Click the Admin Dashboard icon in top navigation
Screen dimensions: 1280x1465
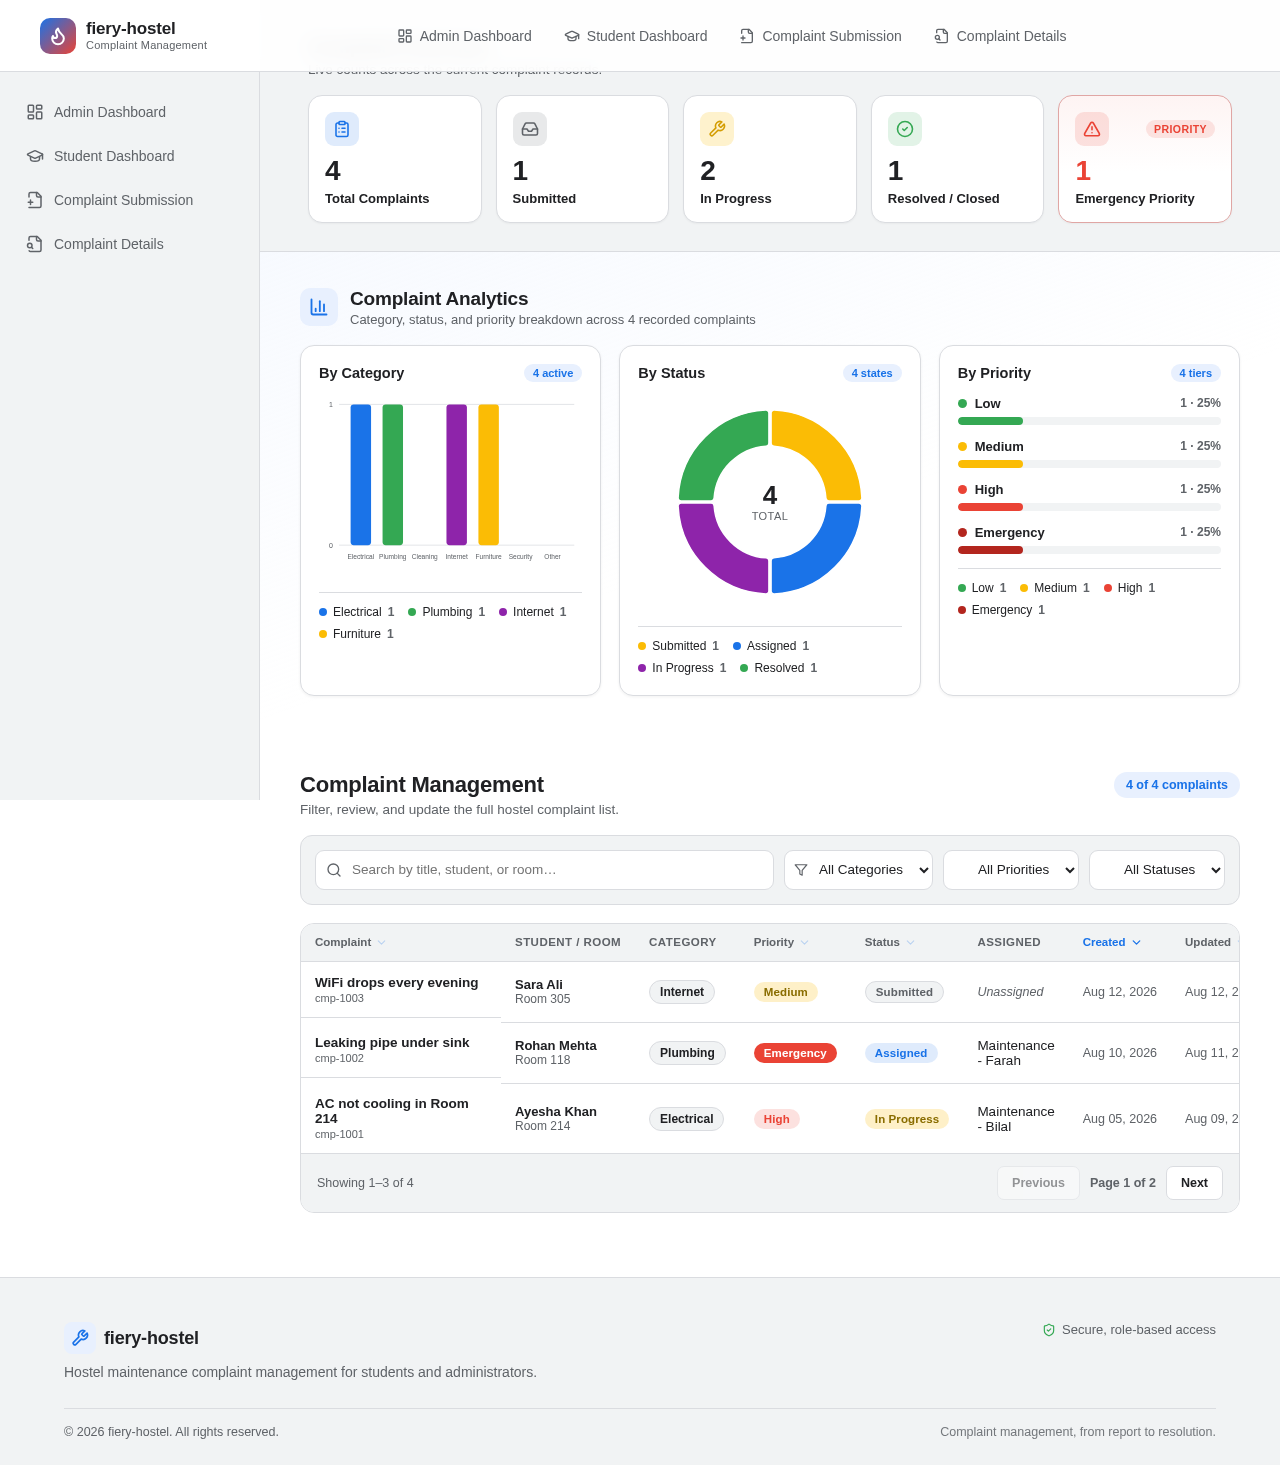405,36
